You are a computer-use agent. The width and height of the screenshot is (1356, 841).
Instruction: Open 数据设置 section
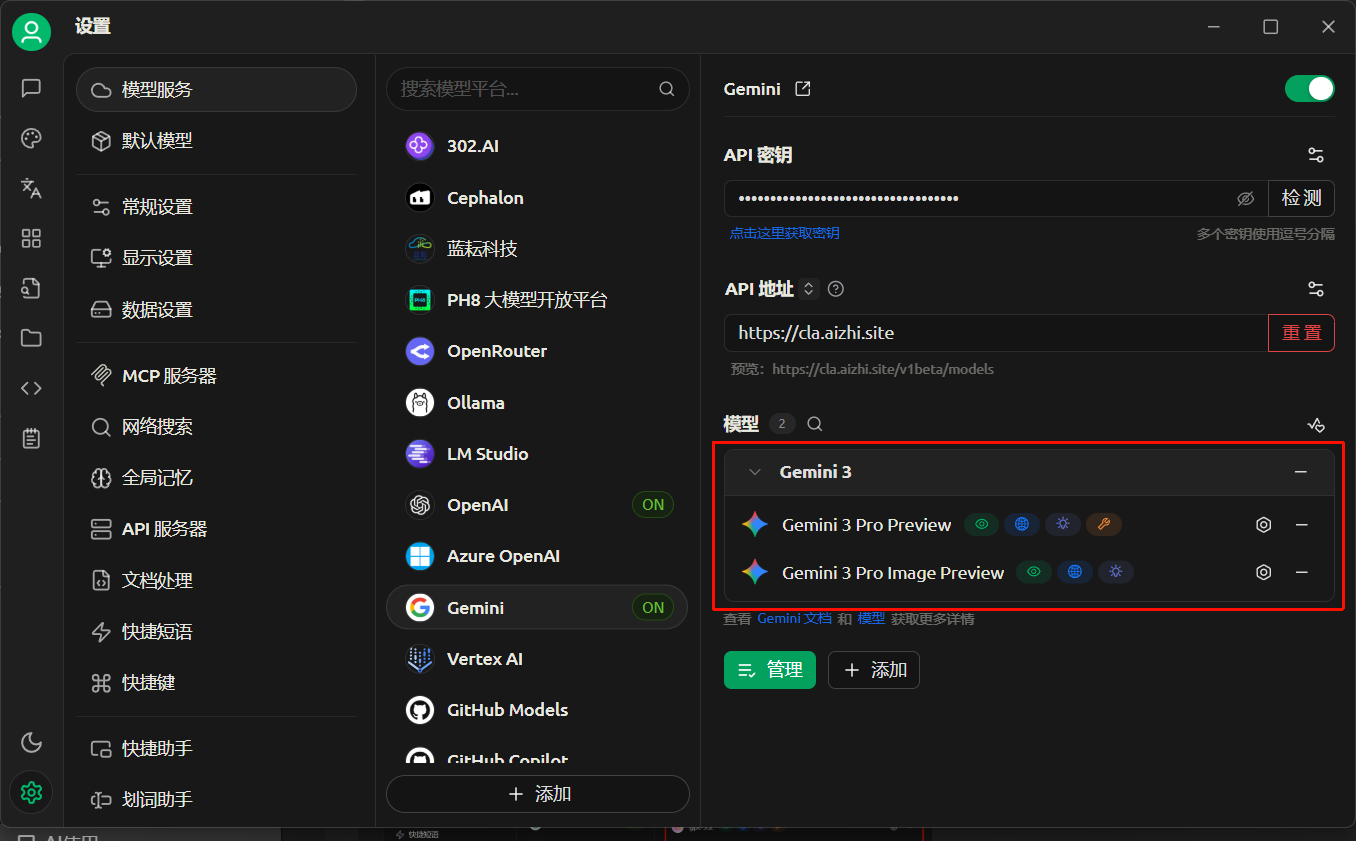pyautogui.click(x=216, y=310)
